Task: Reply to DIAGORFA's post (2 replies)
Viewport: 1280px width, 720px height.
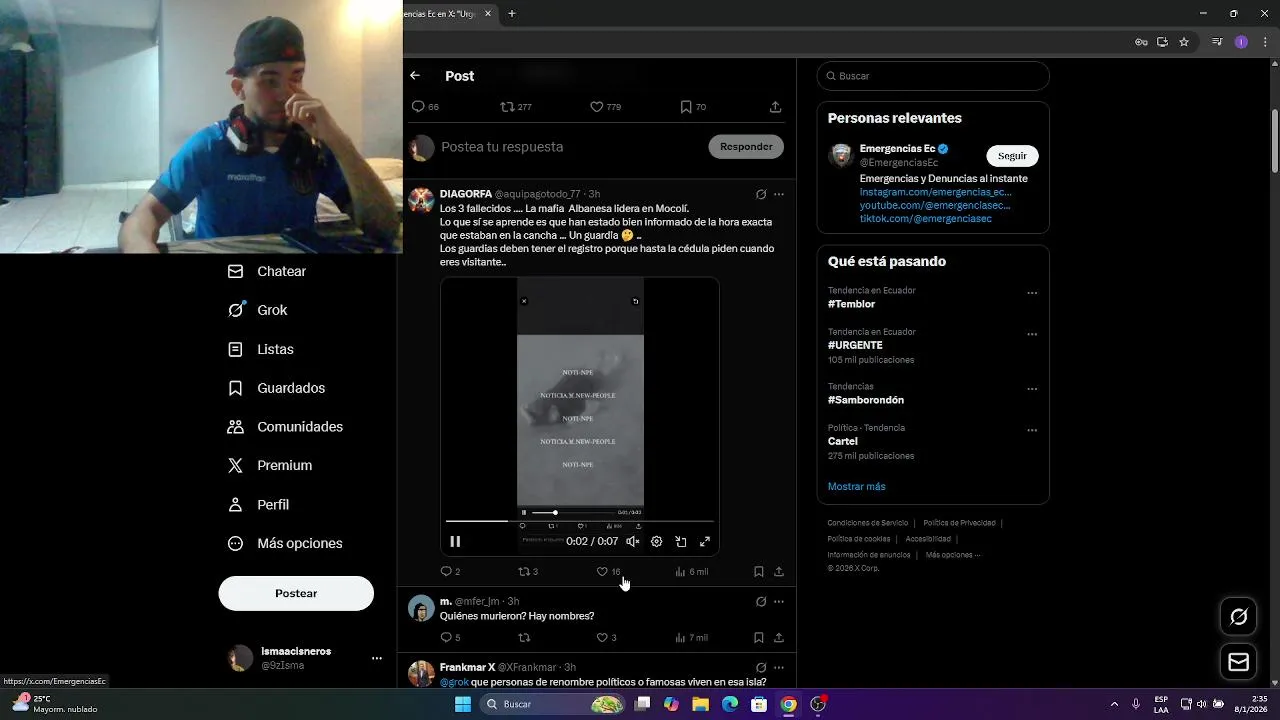Action: pos(450,572)
